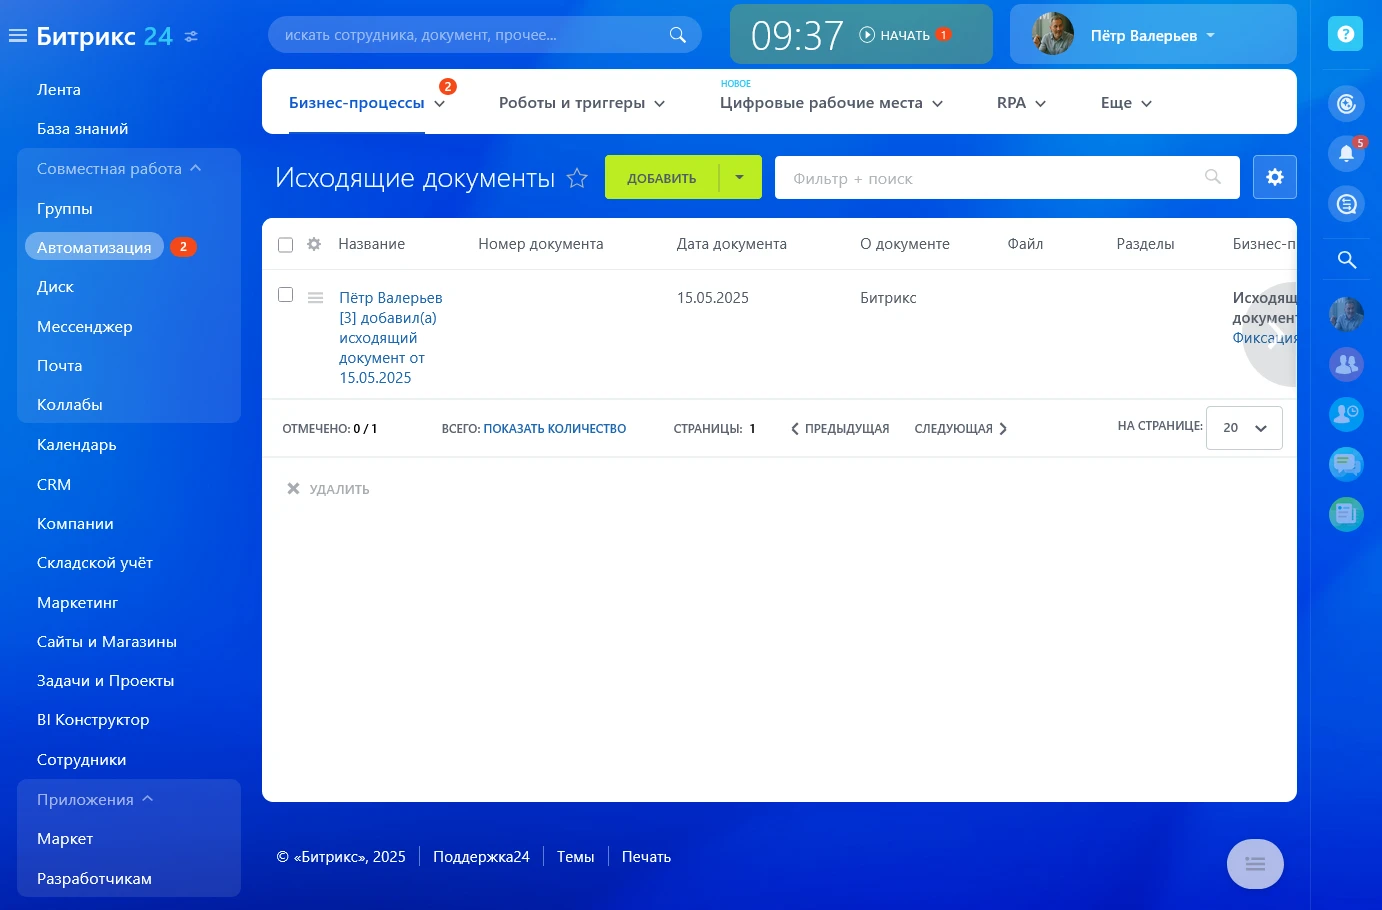Favorite Исходящие документы via the star toggle
The width and height of the screenshot is (1382, 910).
click(577, 178)
